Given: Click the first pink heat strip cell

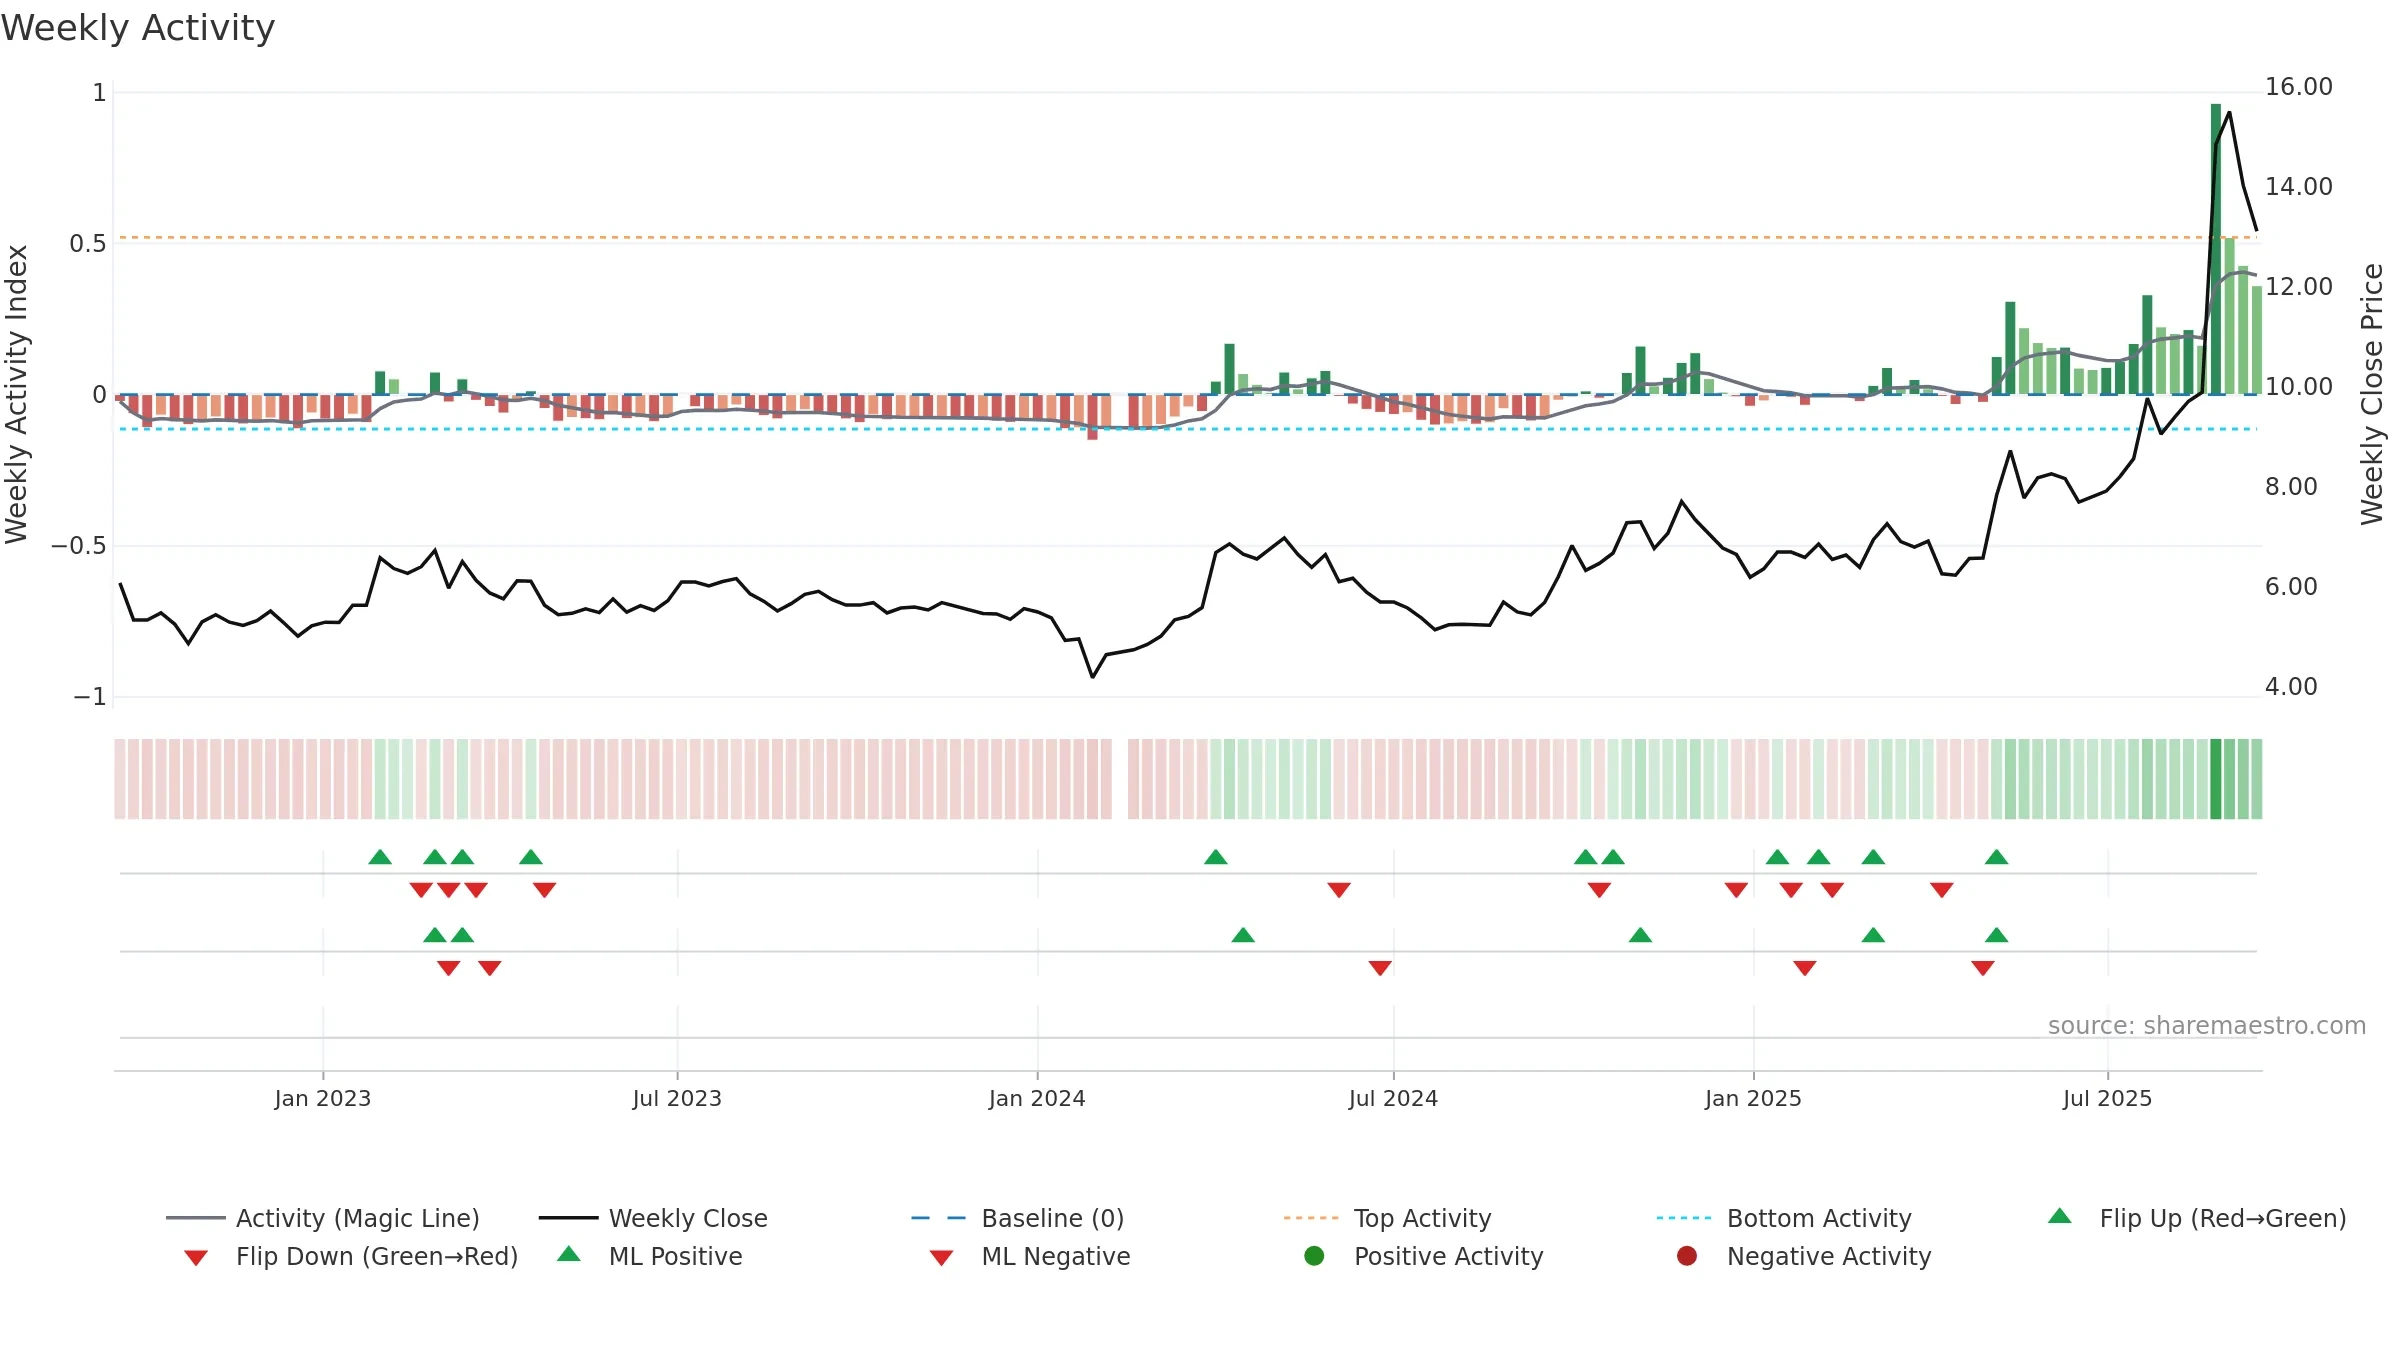Looking at the screenshot, I should [120, 779].
